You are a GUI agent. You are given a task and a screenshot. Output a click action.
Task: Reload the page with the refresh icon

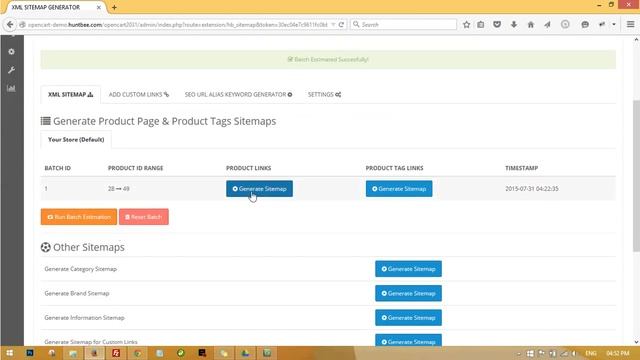tap(341, 24)
